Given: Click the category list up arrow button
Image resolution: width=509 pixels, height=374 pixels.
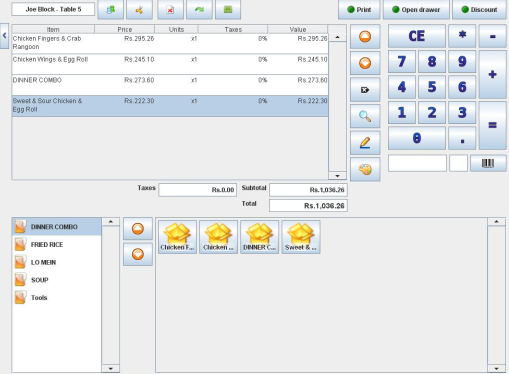Looking at the screenshot, I should click(x=138, y=229).
